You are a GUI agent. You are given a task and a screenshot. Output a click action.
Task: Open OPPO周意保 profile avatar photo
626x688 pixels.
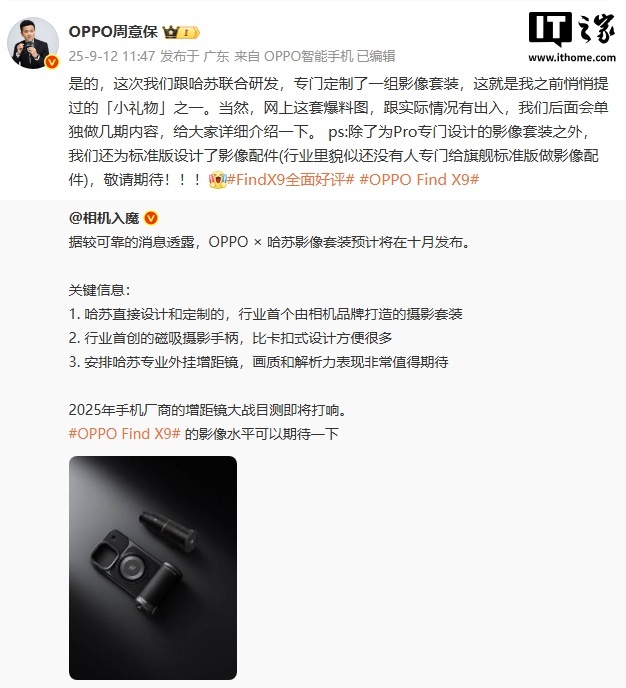click(x=33, y=43)
